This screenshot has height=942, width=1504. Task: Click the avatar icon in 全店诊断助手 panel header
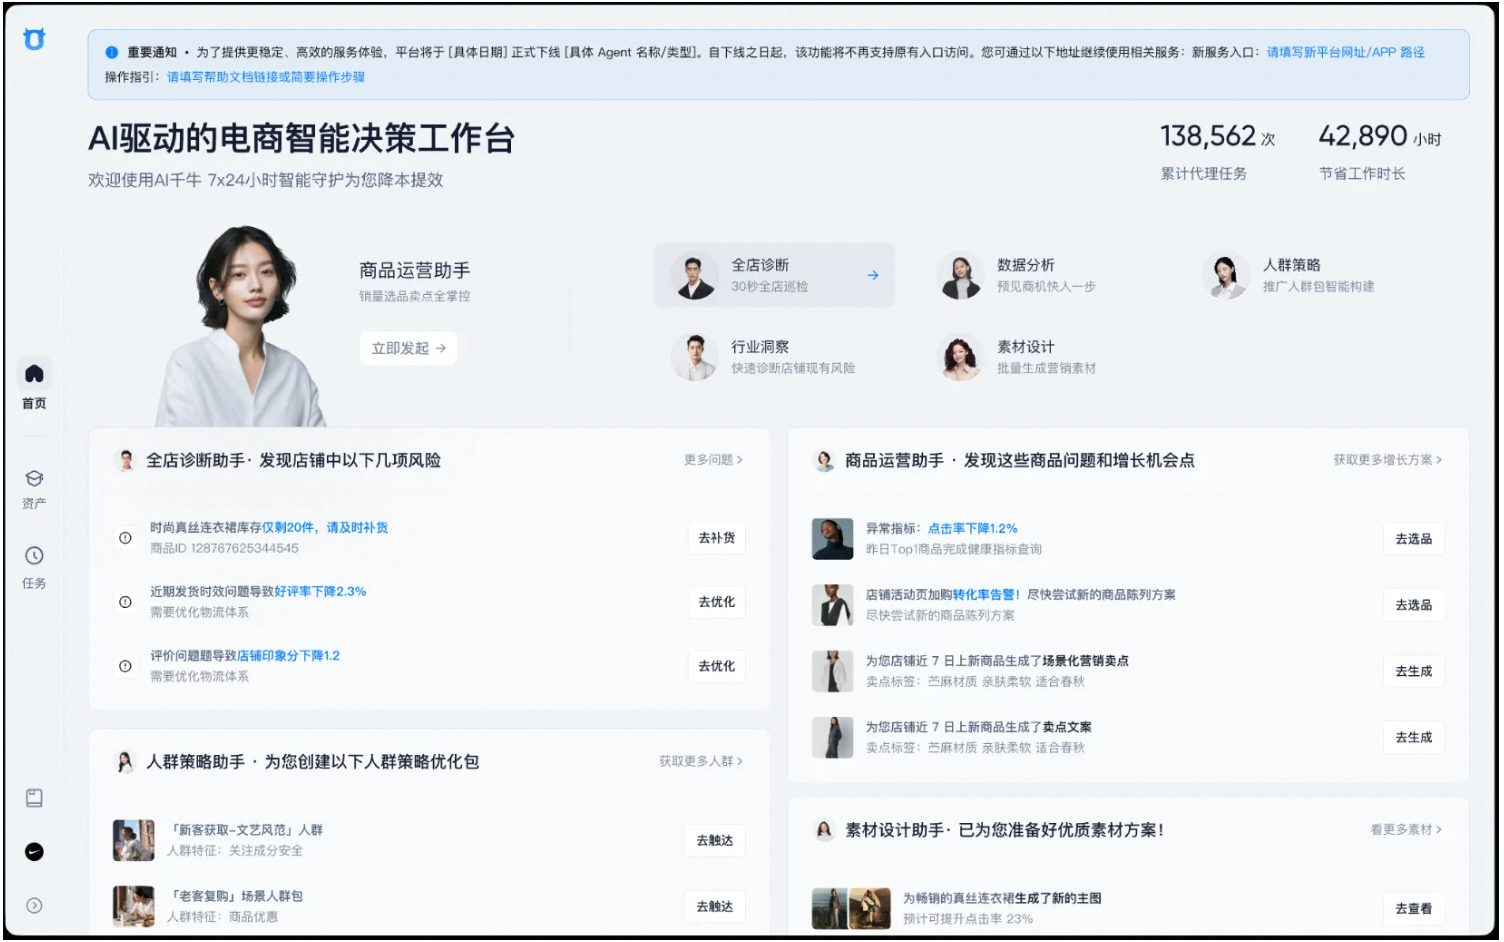tap(126, 461)
